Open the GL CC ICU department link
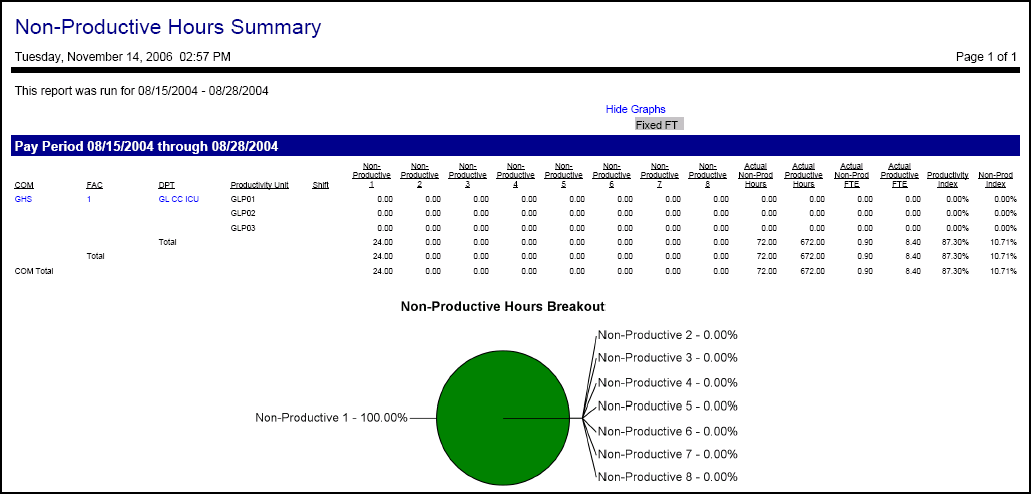Viewport: 1031px width, 494px height. (178, 199)
